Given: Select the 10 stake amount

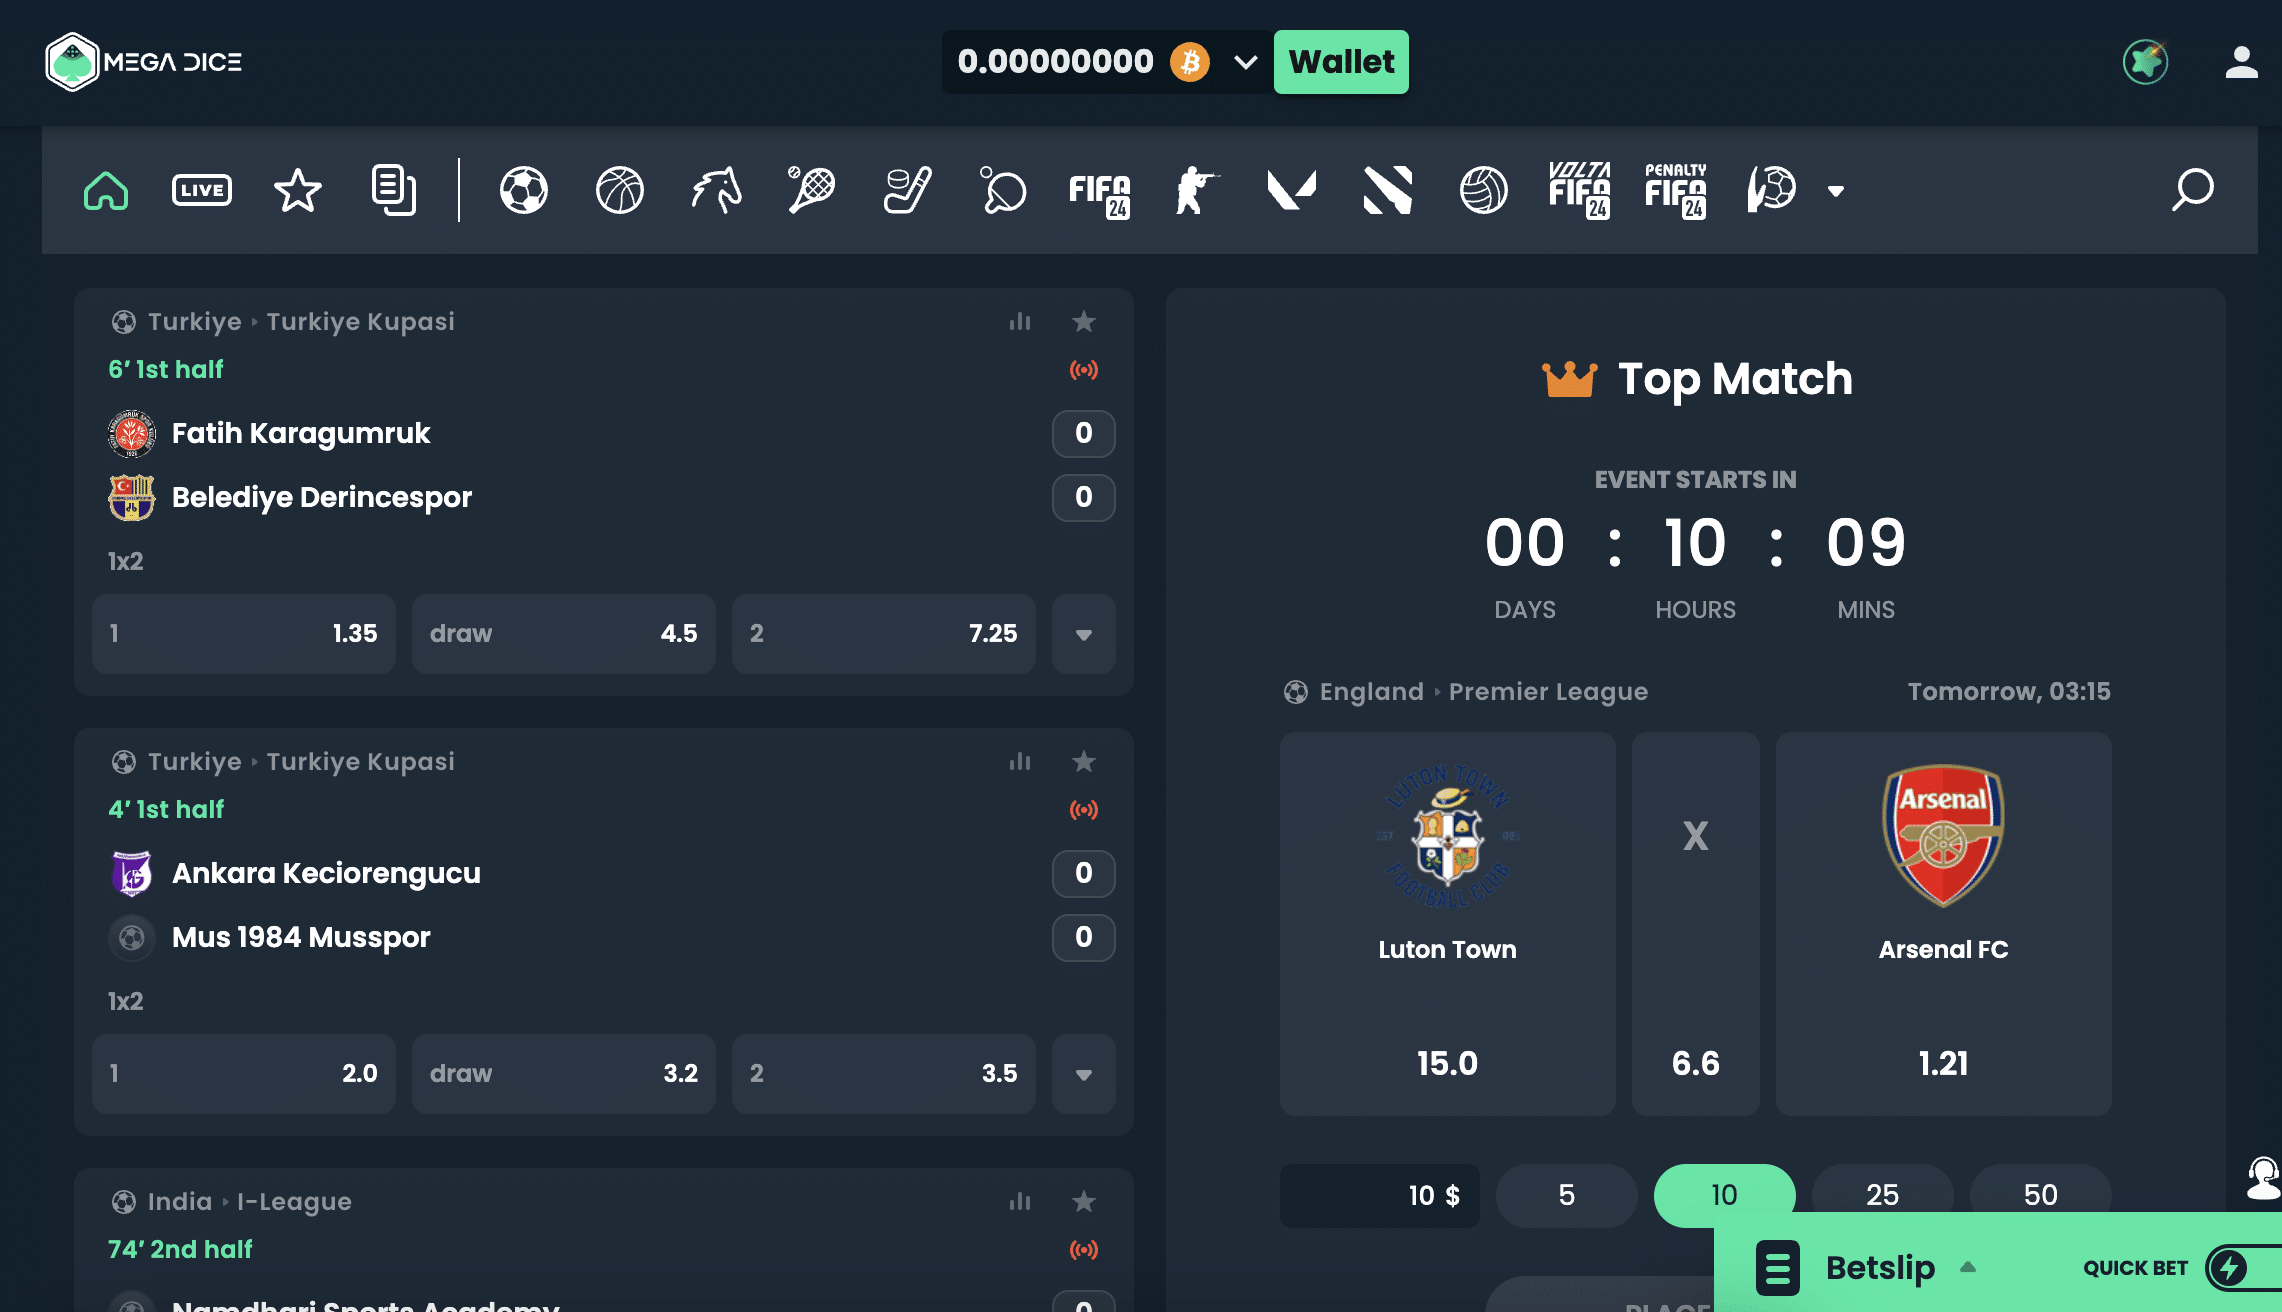Looking at the screenshot, I should [x=1724, y=1195].
